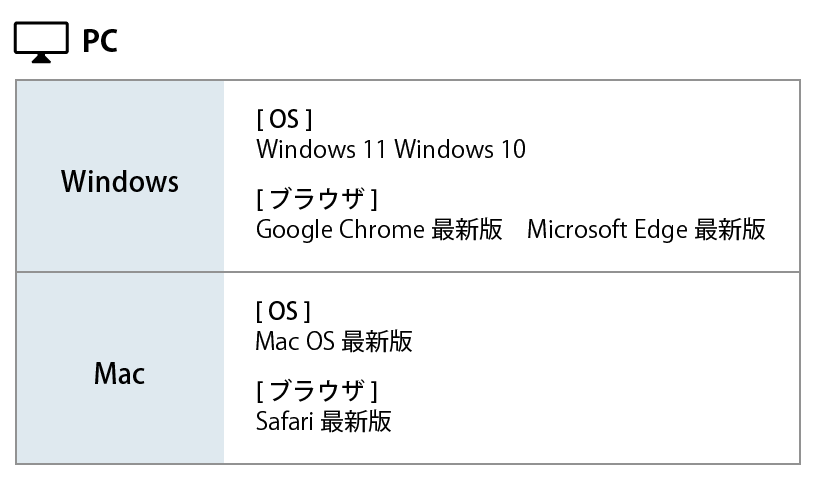Viewport: 832px width, 480px height.
Task: Click the word Google in Windows row
Action: (294, 231)
